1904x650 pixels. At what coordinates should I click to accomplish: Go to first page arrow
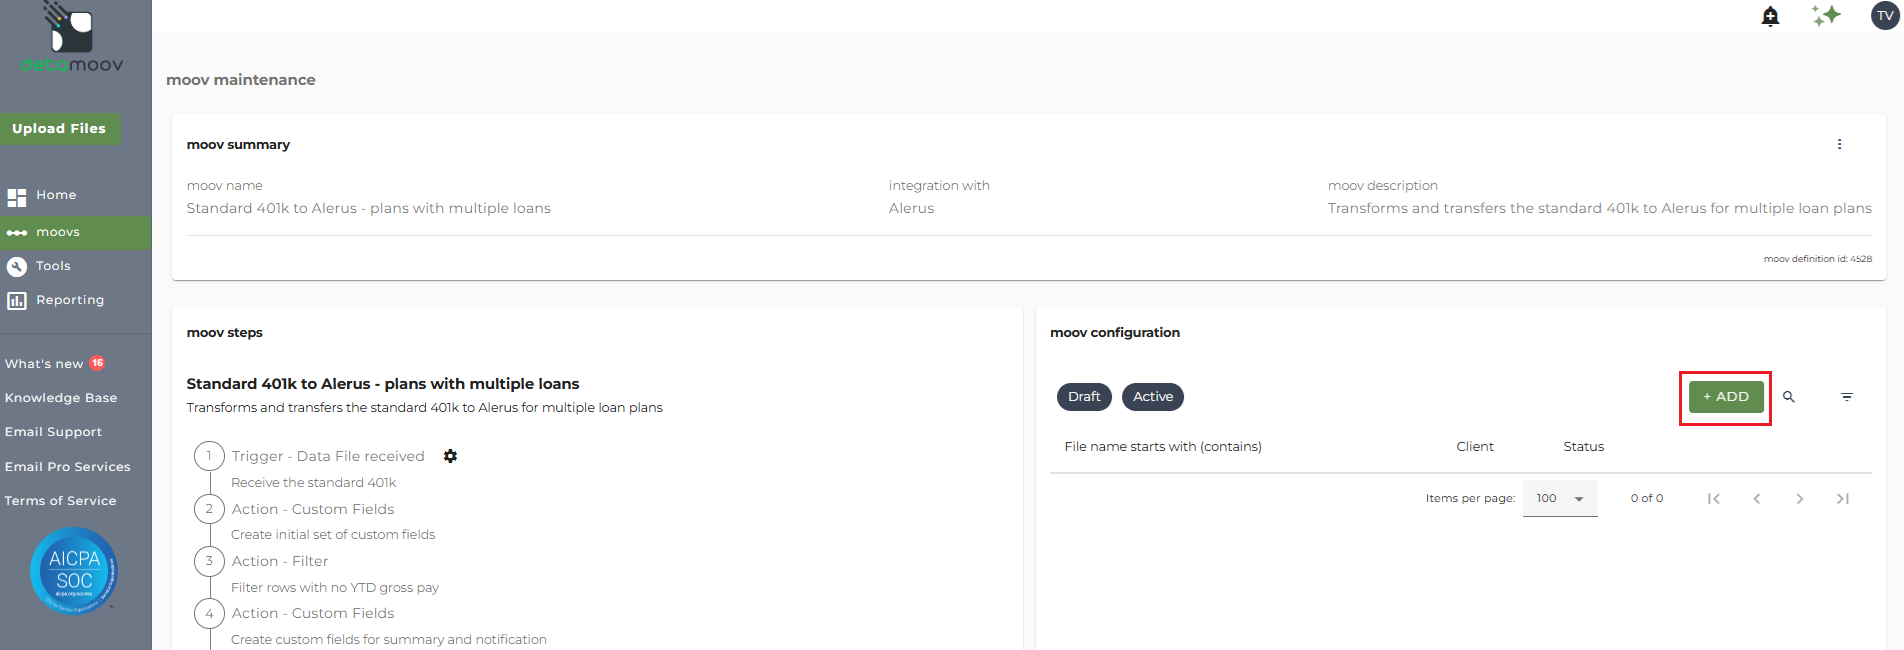(x=1714, y=498)
